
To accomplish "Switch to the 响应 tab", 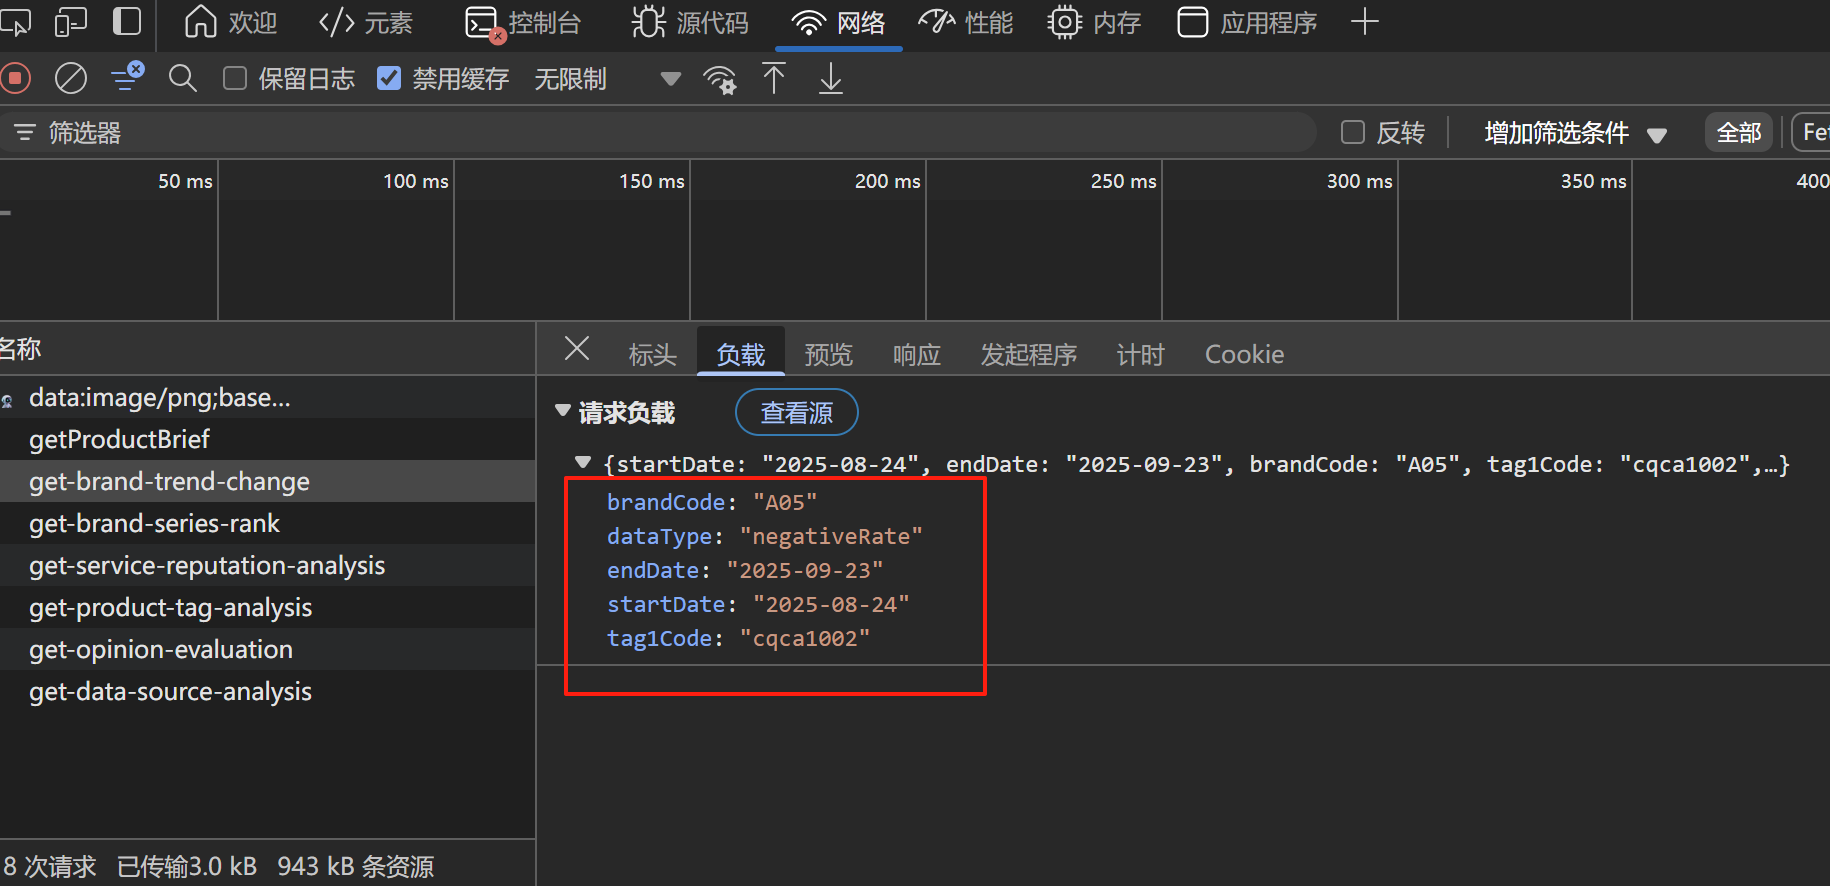I will (x=916, y=354).
